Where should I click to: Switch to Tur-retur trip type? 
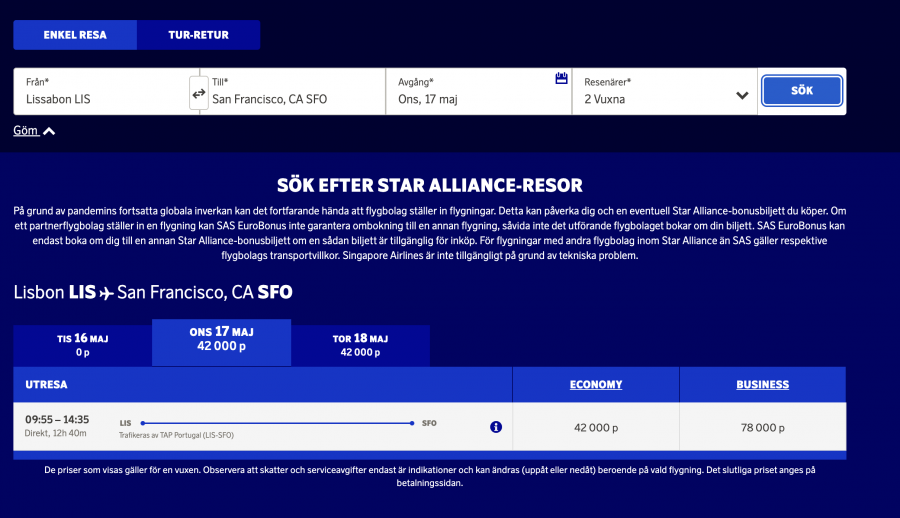click(198, 35)
